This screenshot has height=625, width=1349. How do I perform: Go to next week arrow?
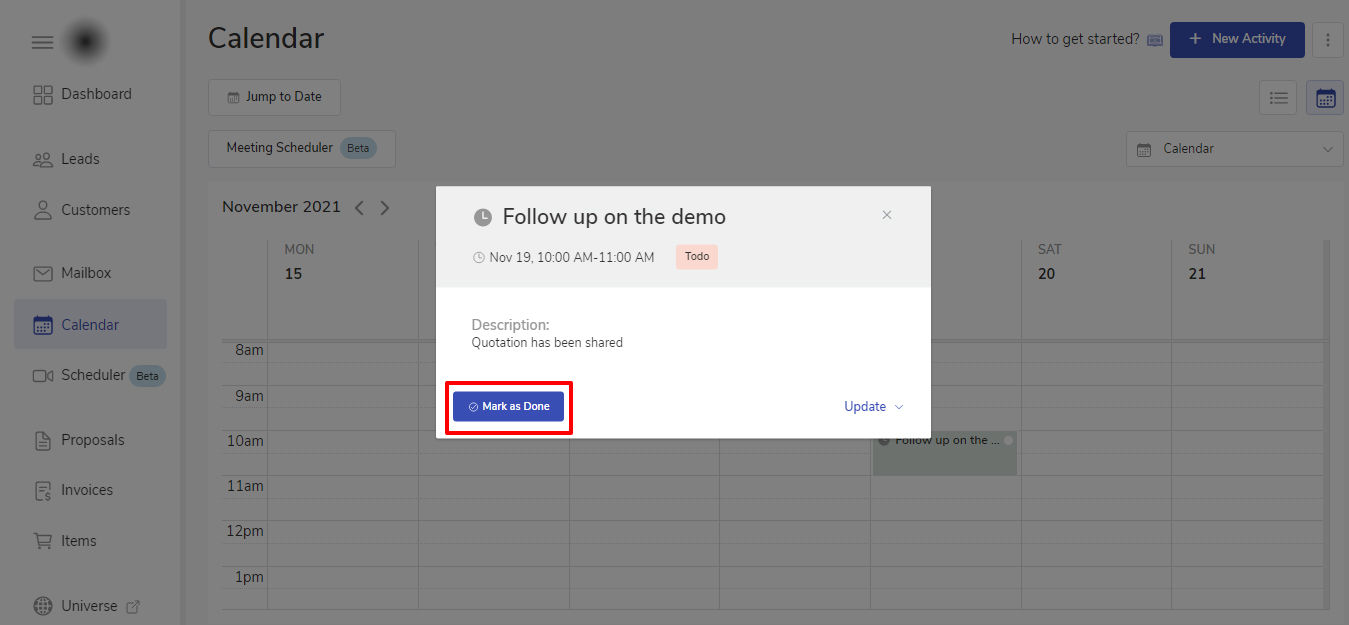385,208
